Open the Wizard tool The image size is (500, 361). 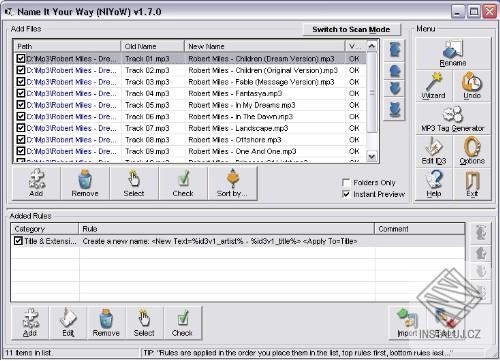(434, 86)
